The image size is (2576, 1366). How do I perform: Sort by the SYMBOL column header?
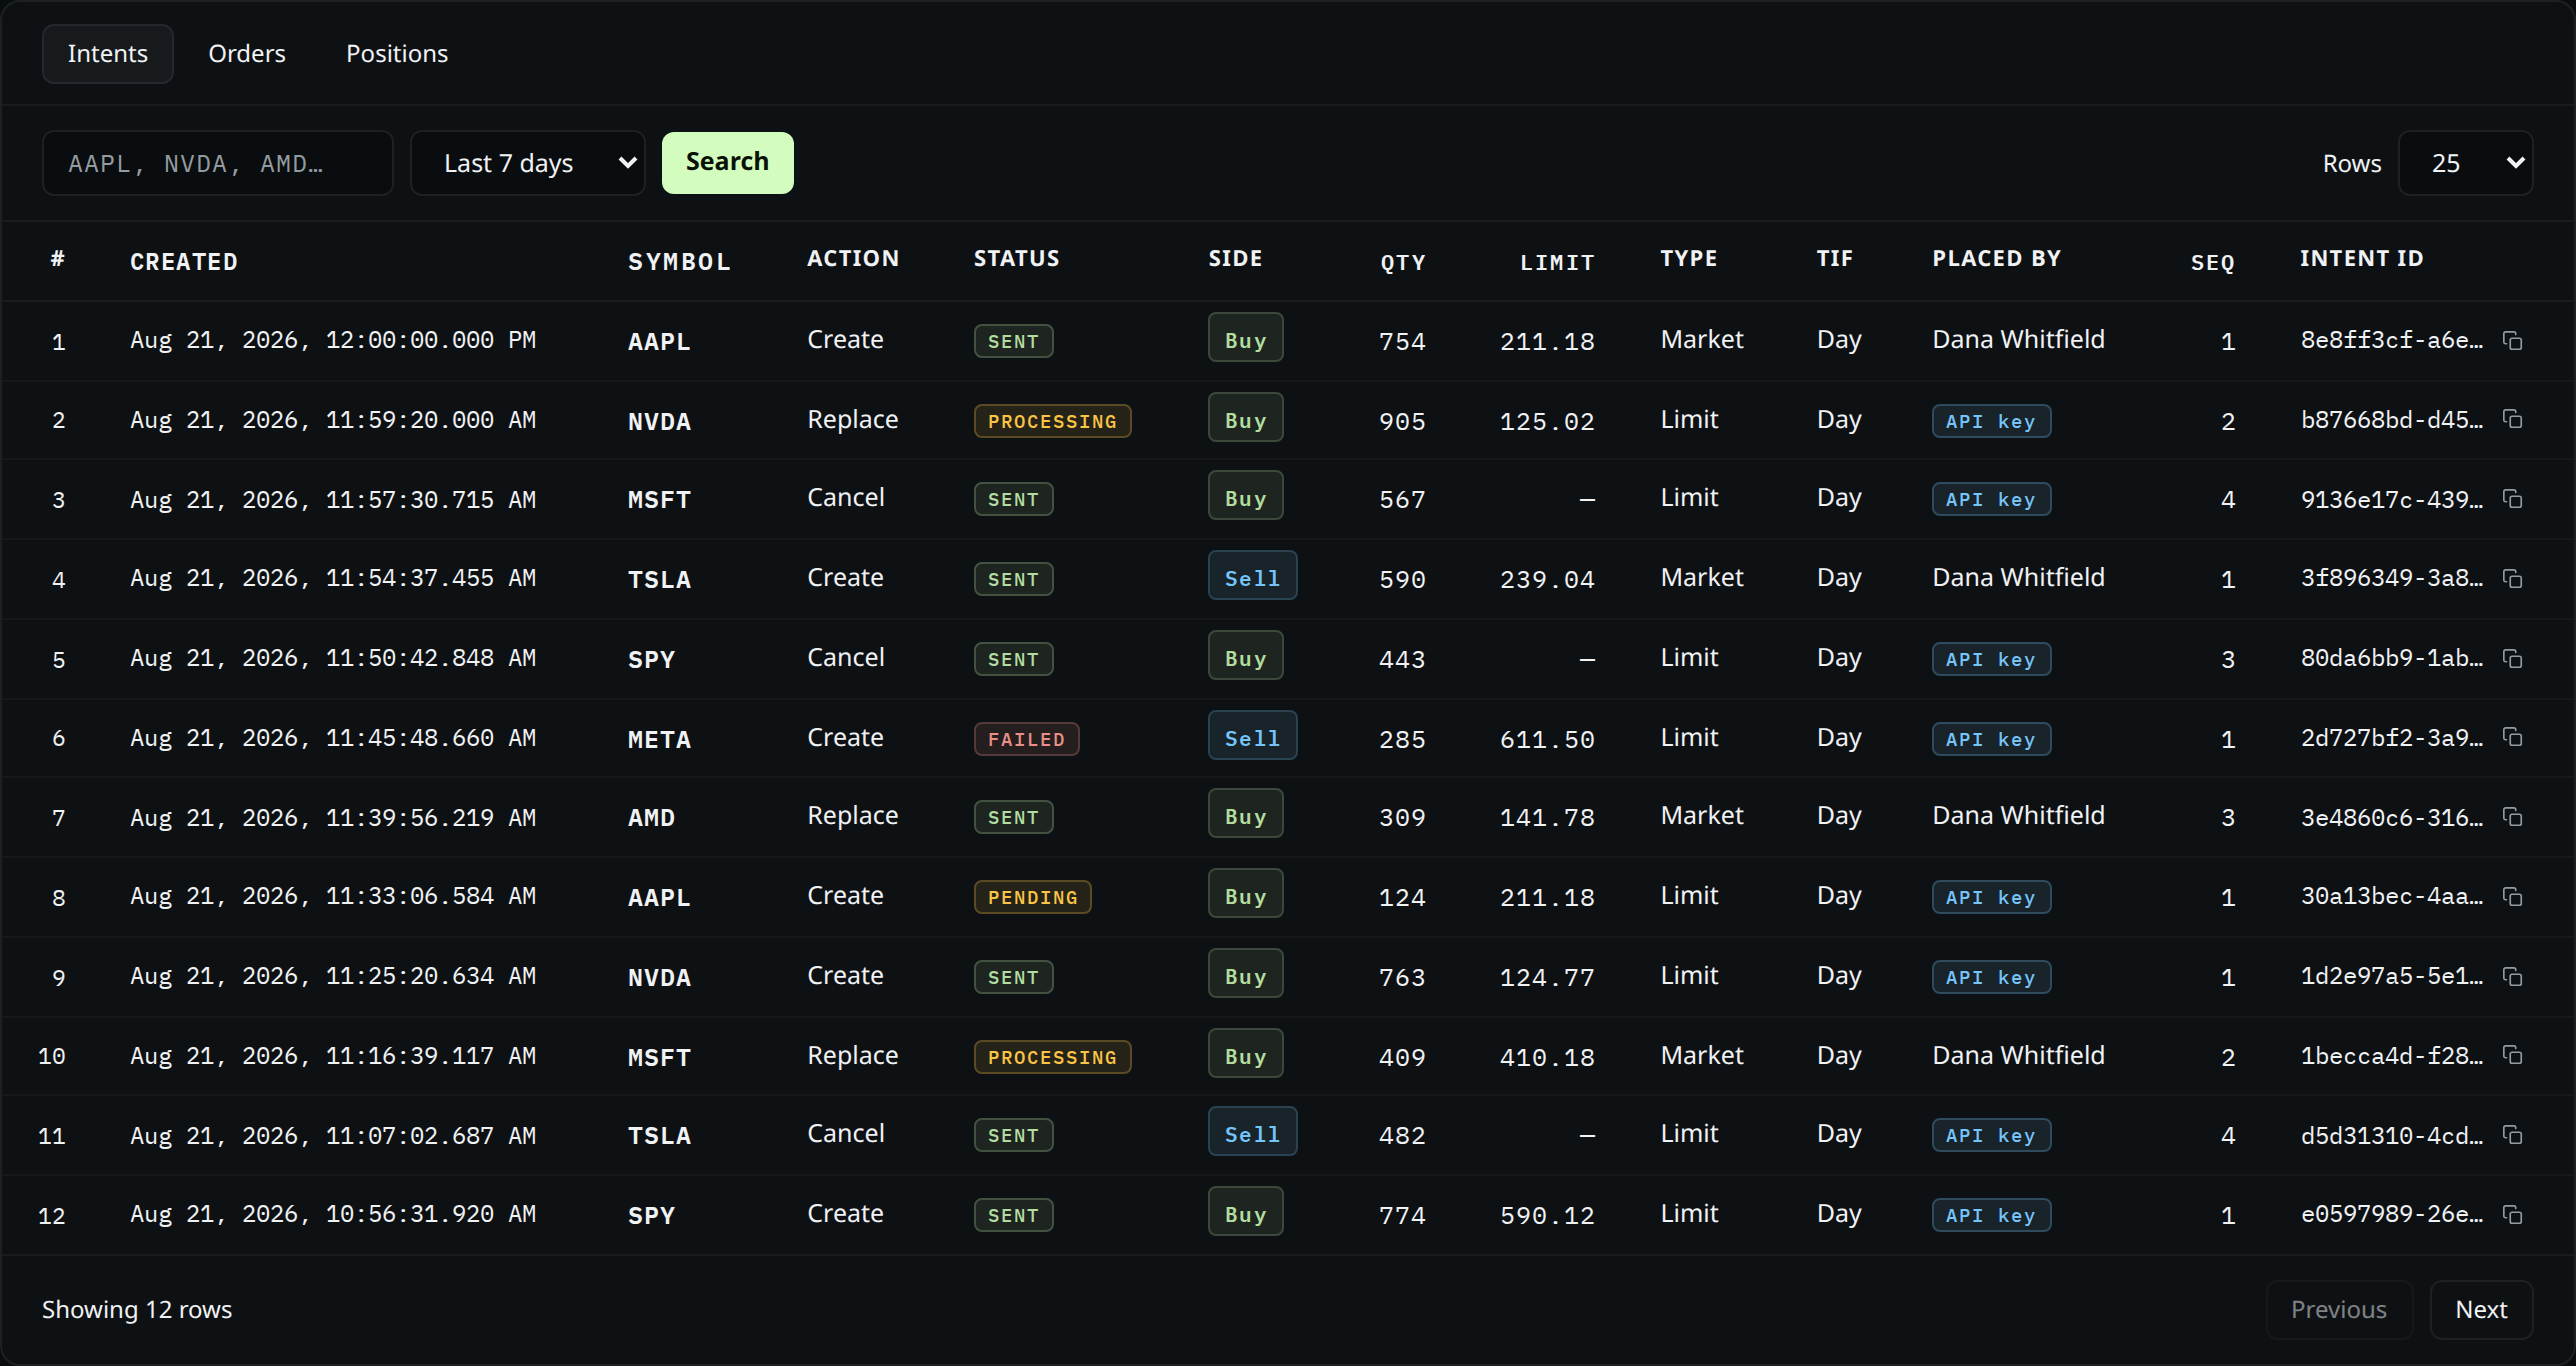[x=679, y=262]
